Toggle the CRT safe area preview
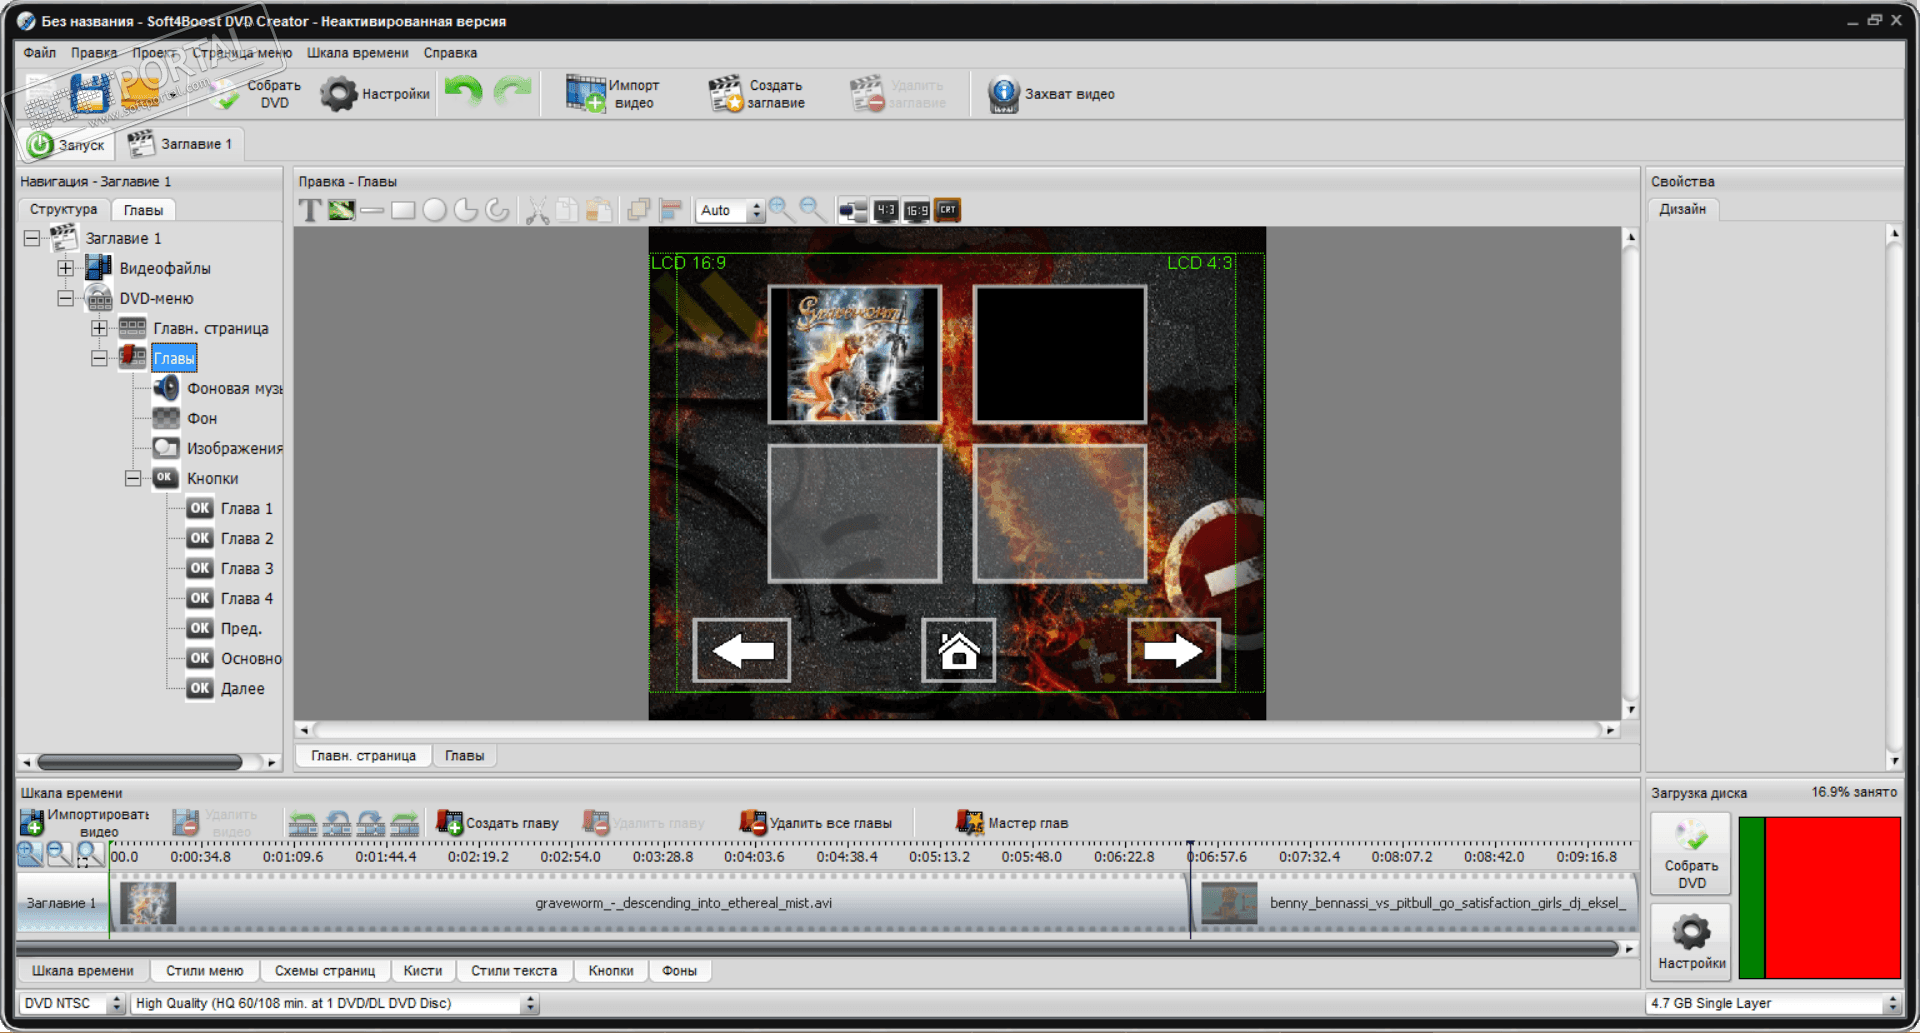Image resolution: width=1920 pixels, height=1033 pixels. [x=948, y=211]
